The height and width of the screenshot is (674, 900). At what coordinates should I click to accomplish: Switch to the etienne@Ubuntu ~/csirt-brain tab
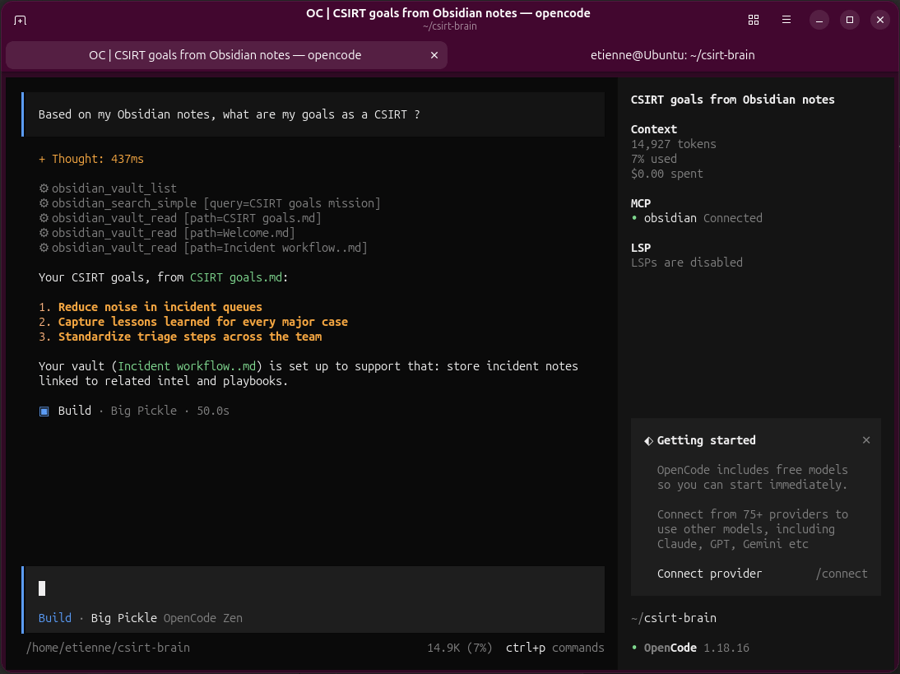click(x=673, y=55)
